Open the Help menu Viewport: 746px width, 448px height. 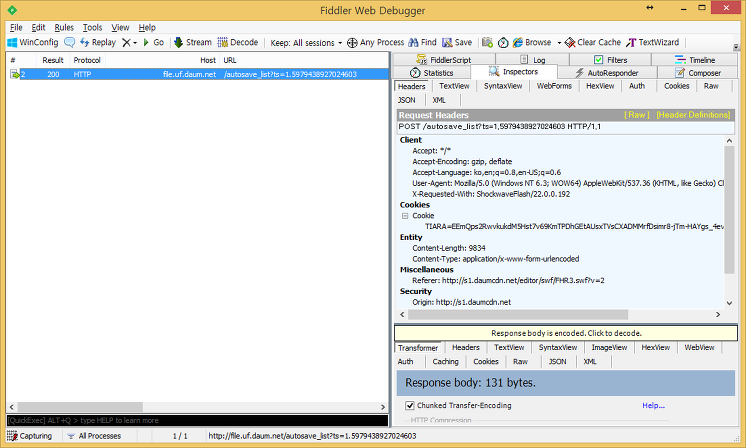(x=147, y=27)
